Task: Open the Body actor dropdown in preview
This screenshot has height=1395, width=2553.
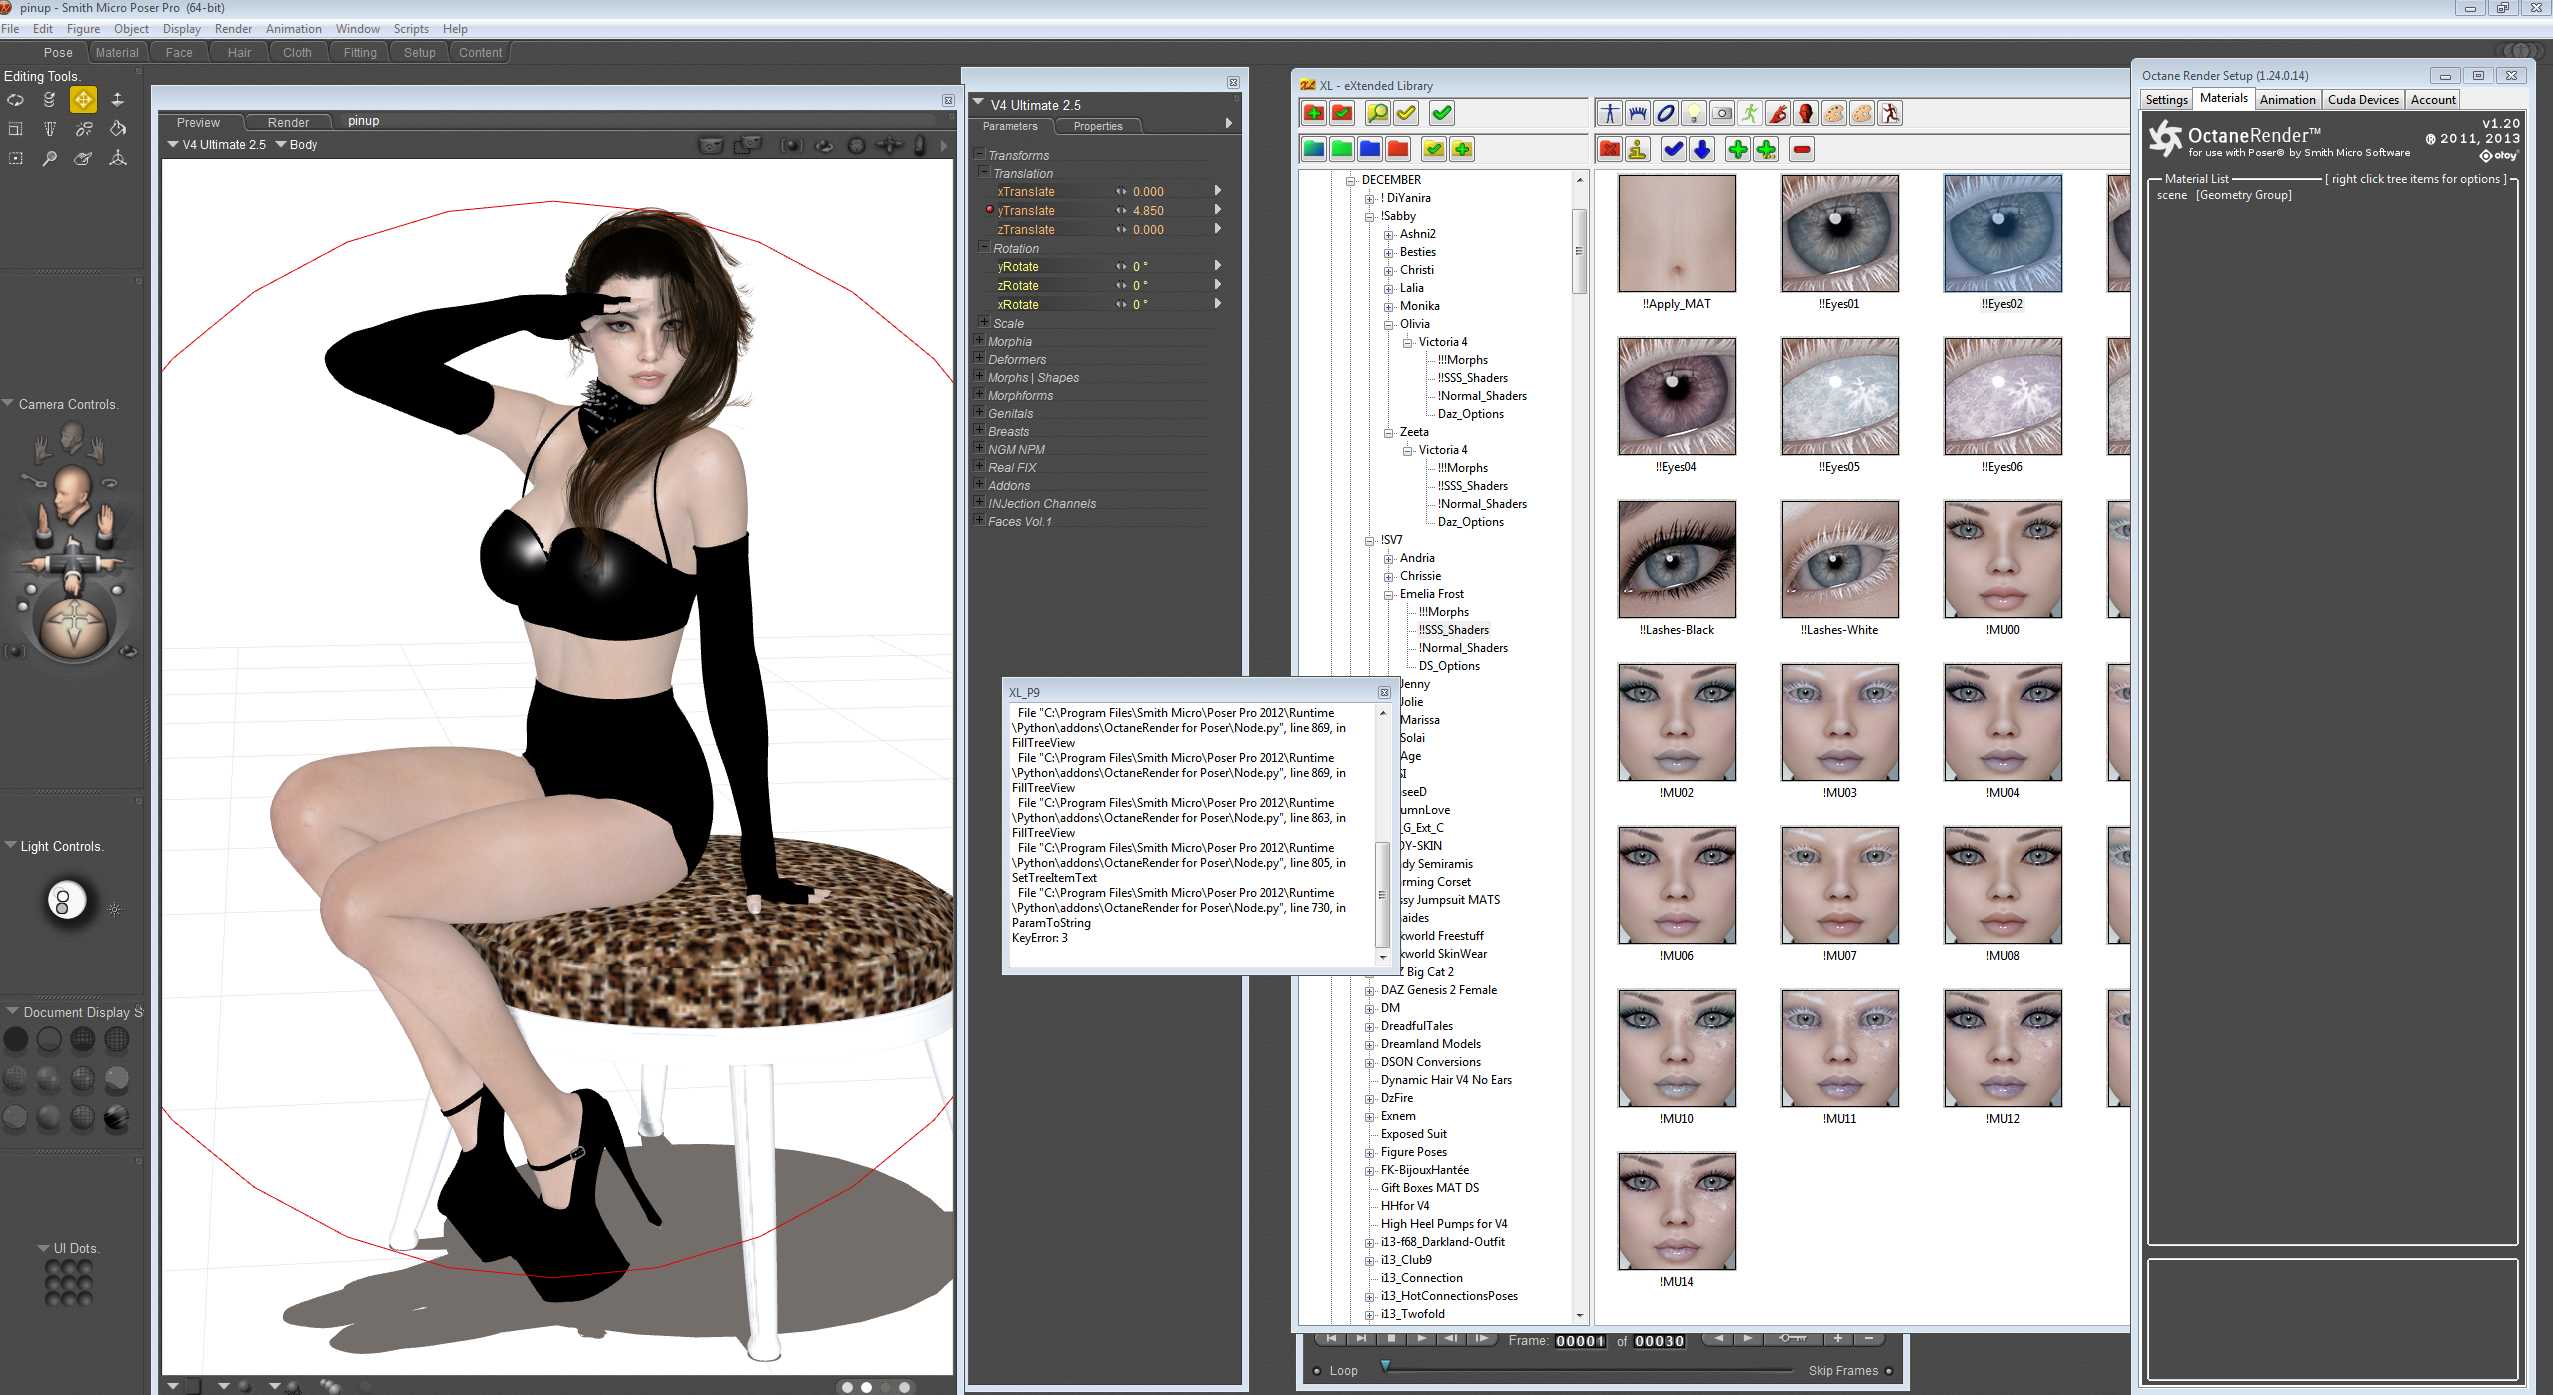Action: 297,145
